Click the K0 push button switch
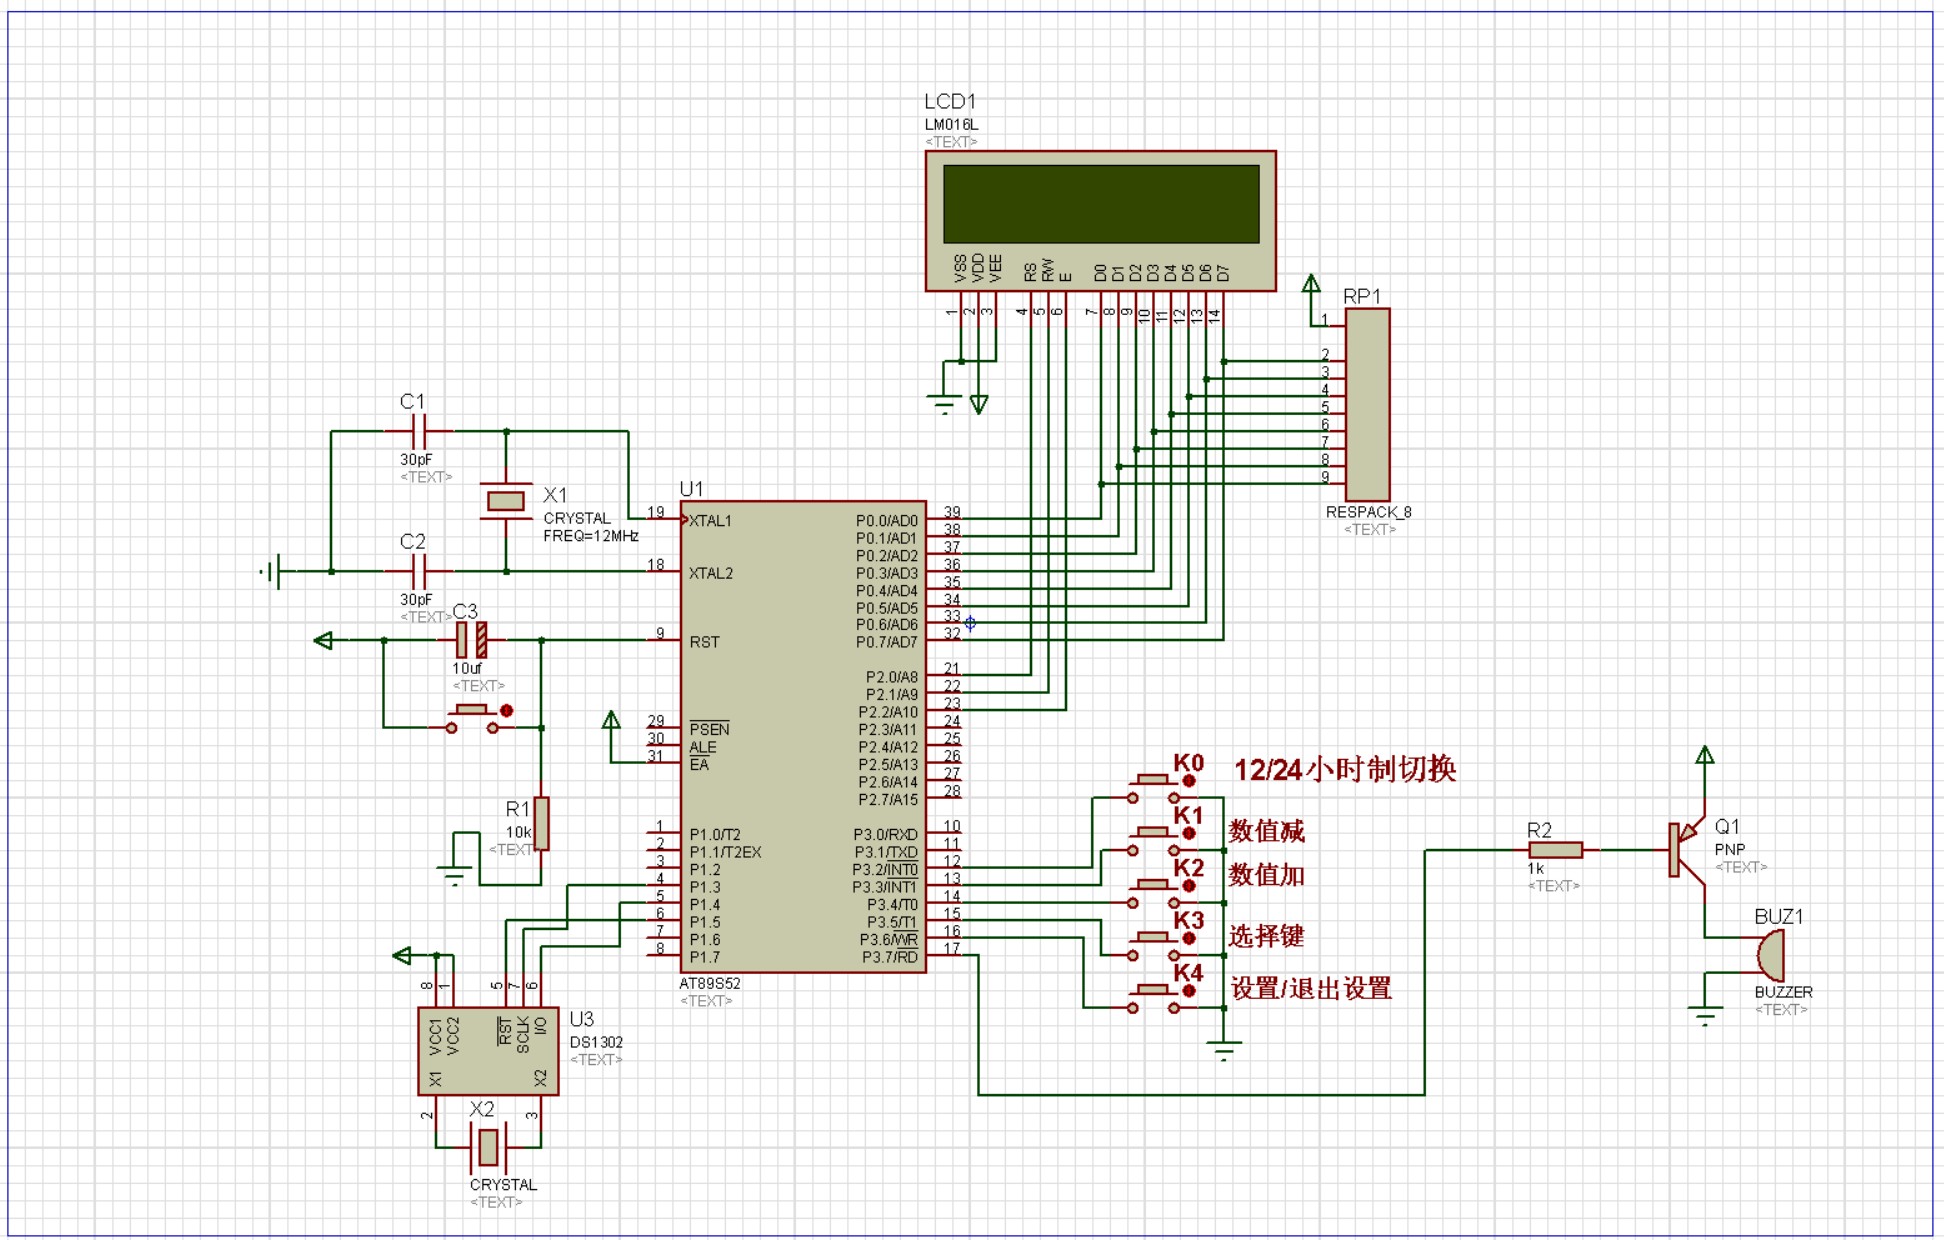 click(1154, 788)
